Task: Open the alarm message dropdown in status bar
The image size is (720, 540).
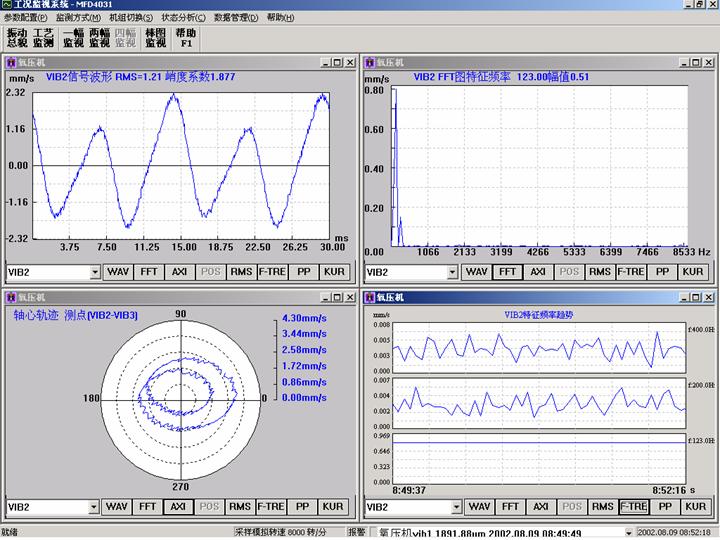Action: [627, 533]
